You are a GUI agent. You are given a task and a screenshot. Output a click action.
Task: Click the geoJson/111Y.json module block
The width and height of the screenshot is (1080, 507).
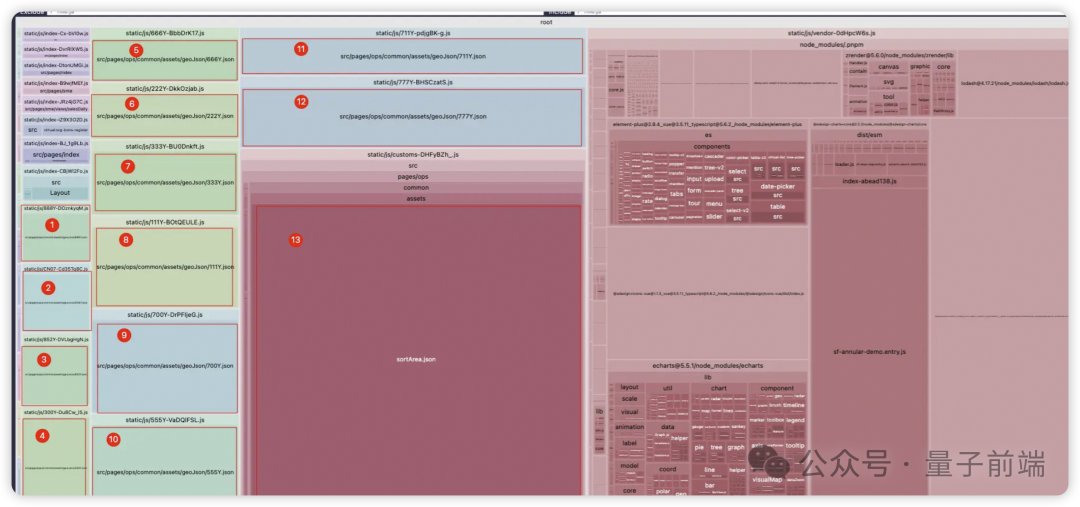point(165,267)
